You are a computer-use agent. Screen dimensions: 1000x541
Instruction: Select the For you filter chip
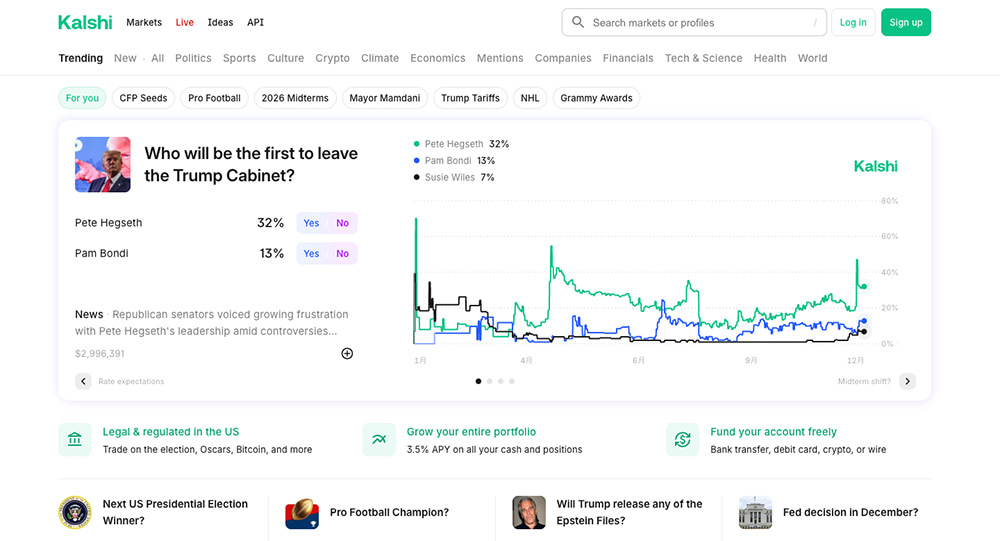click(82, 98)
